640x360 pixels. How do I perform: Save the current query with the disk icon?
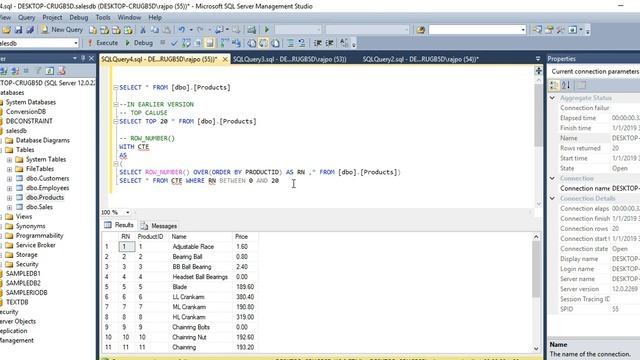coord(18,30)
